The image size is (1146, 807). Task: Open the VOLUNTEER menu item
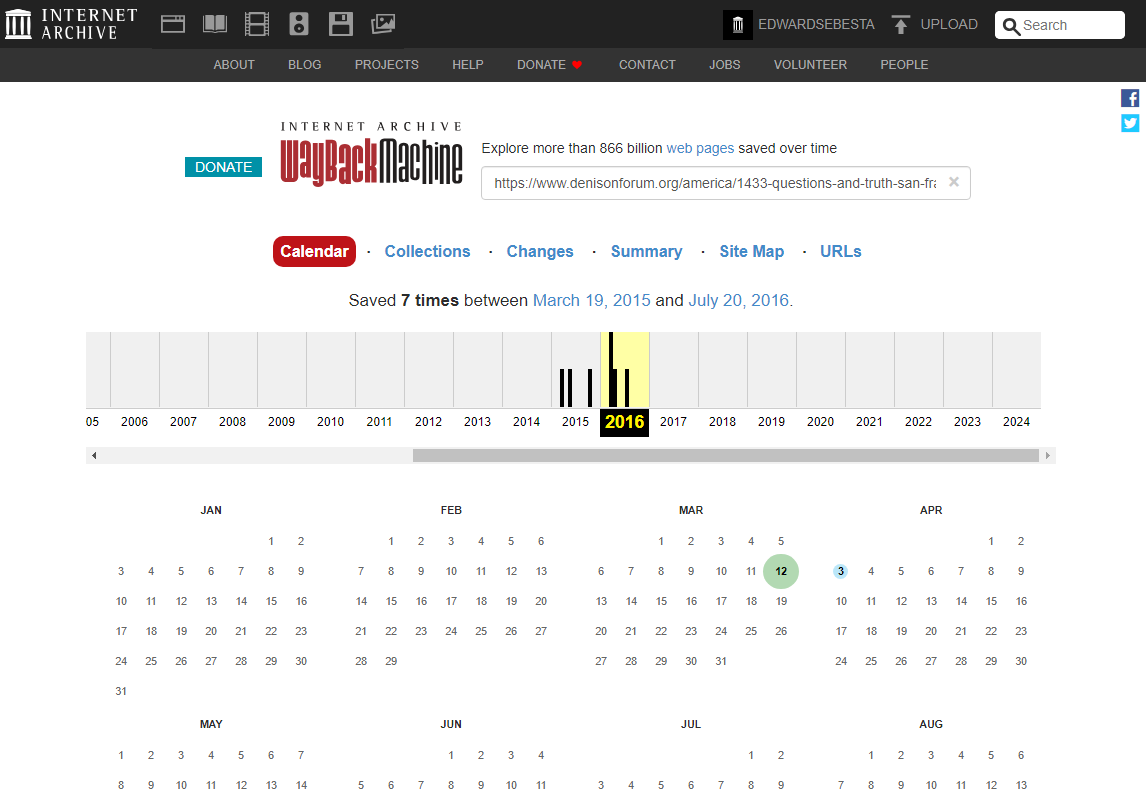click(811, 65)
